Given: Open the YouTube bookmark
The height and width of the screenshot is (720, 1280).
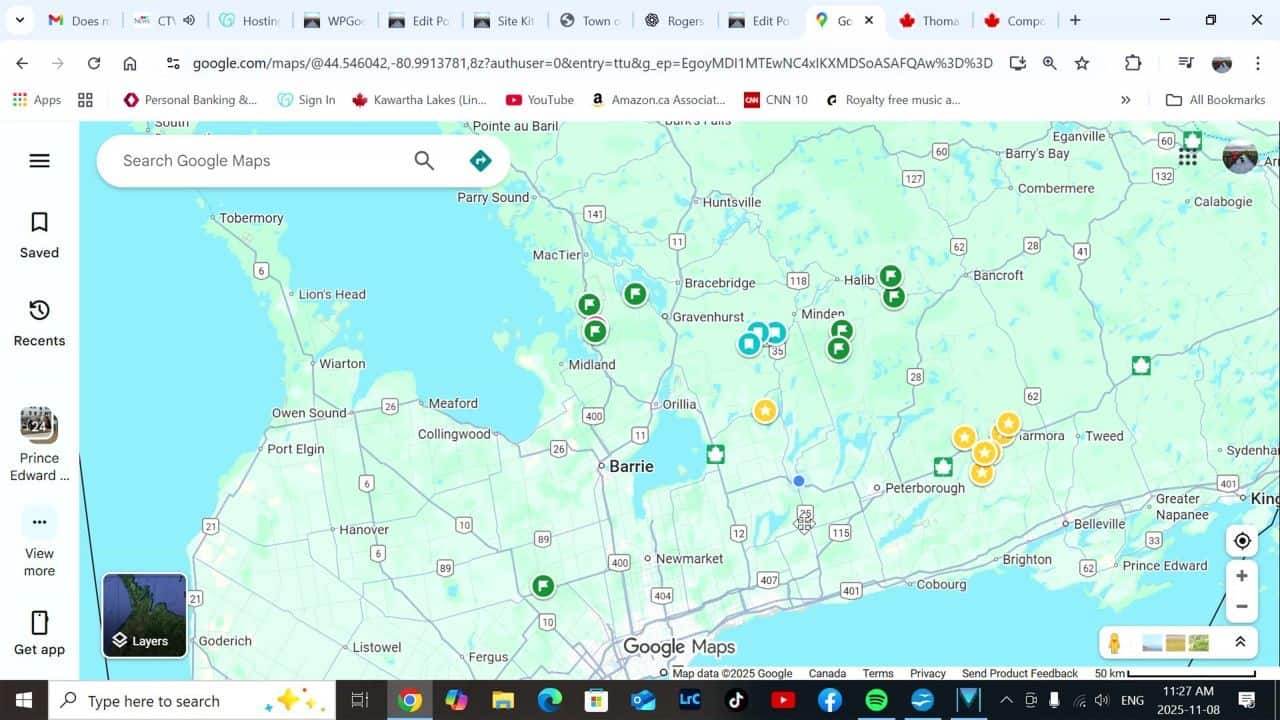Looking at the screenshot, I should pyautogui.click(x=540, y=100).
